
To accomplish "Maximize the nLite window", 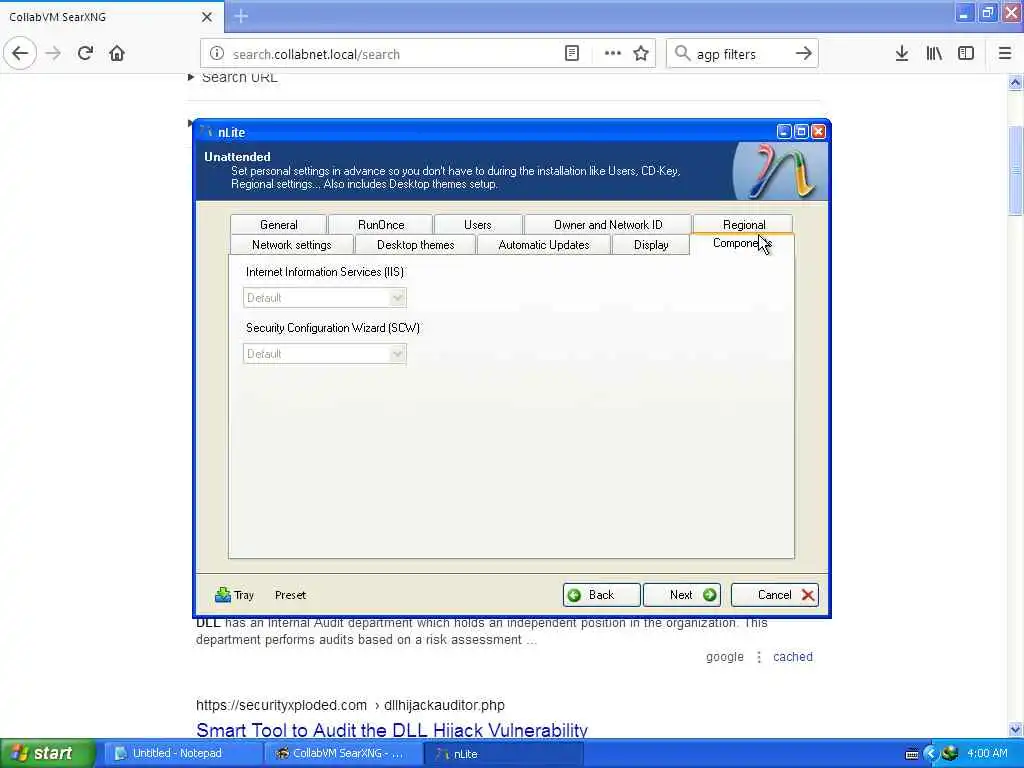I will [x=801, y=132].
